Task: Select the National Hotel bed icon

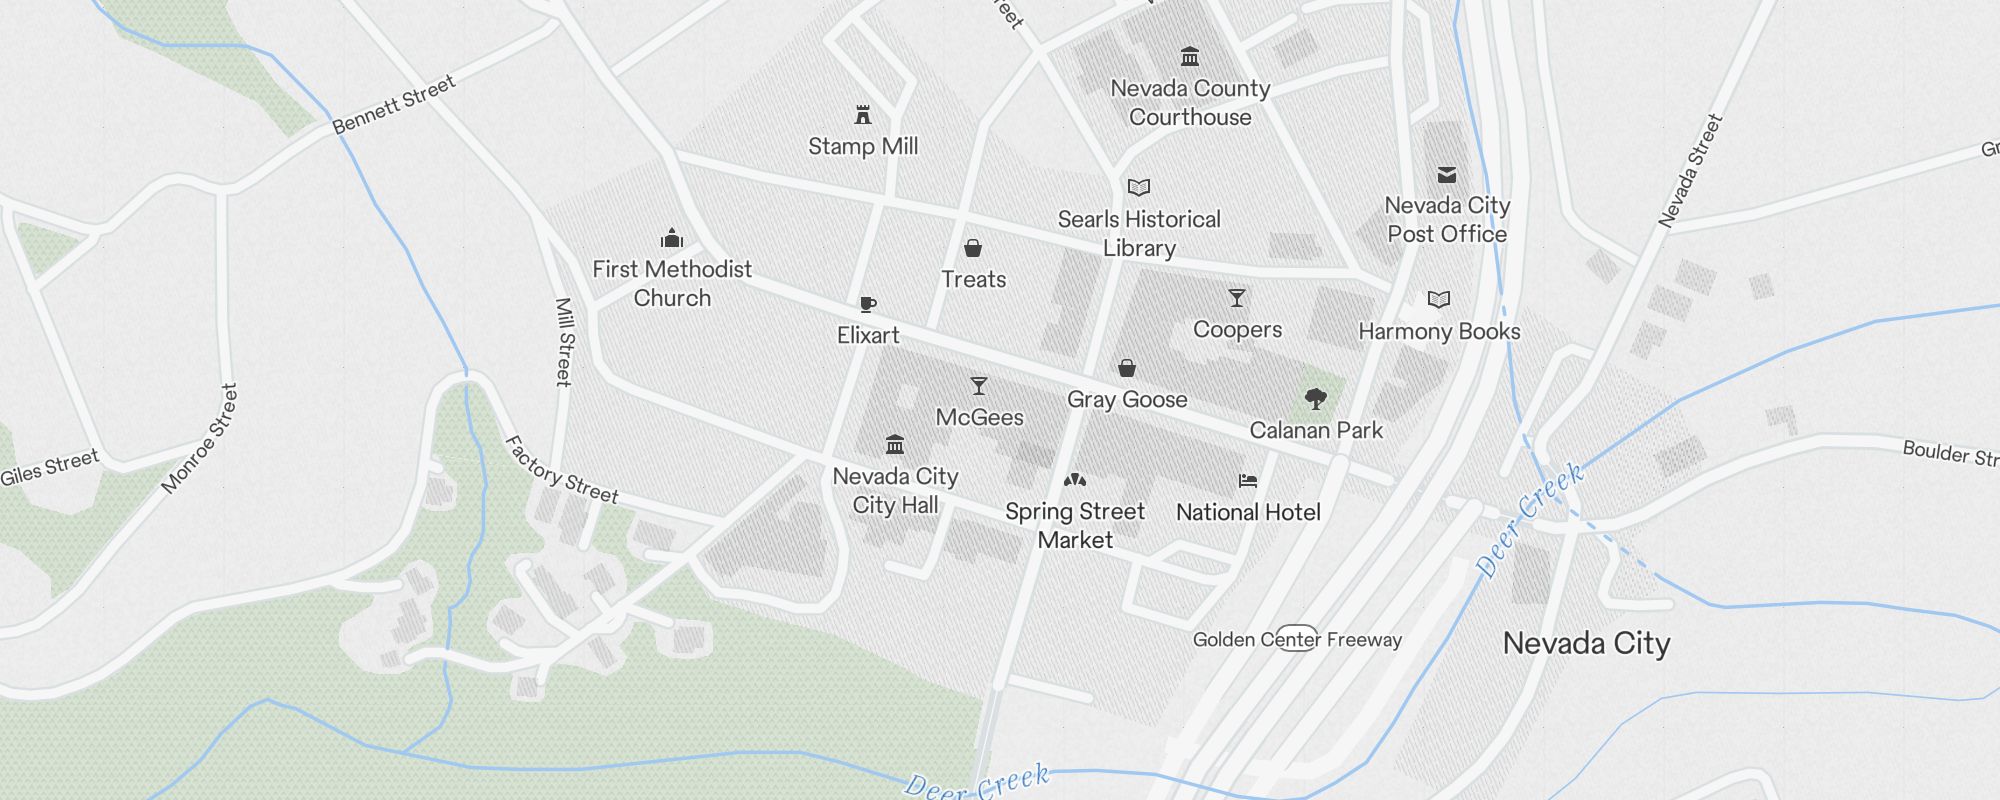Action: (1248, 481)
